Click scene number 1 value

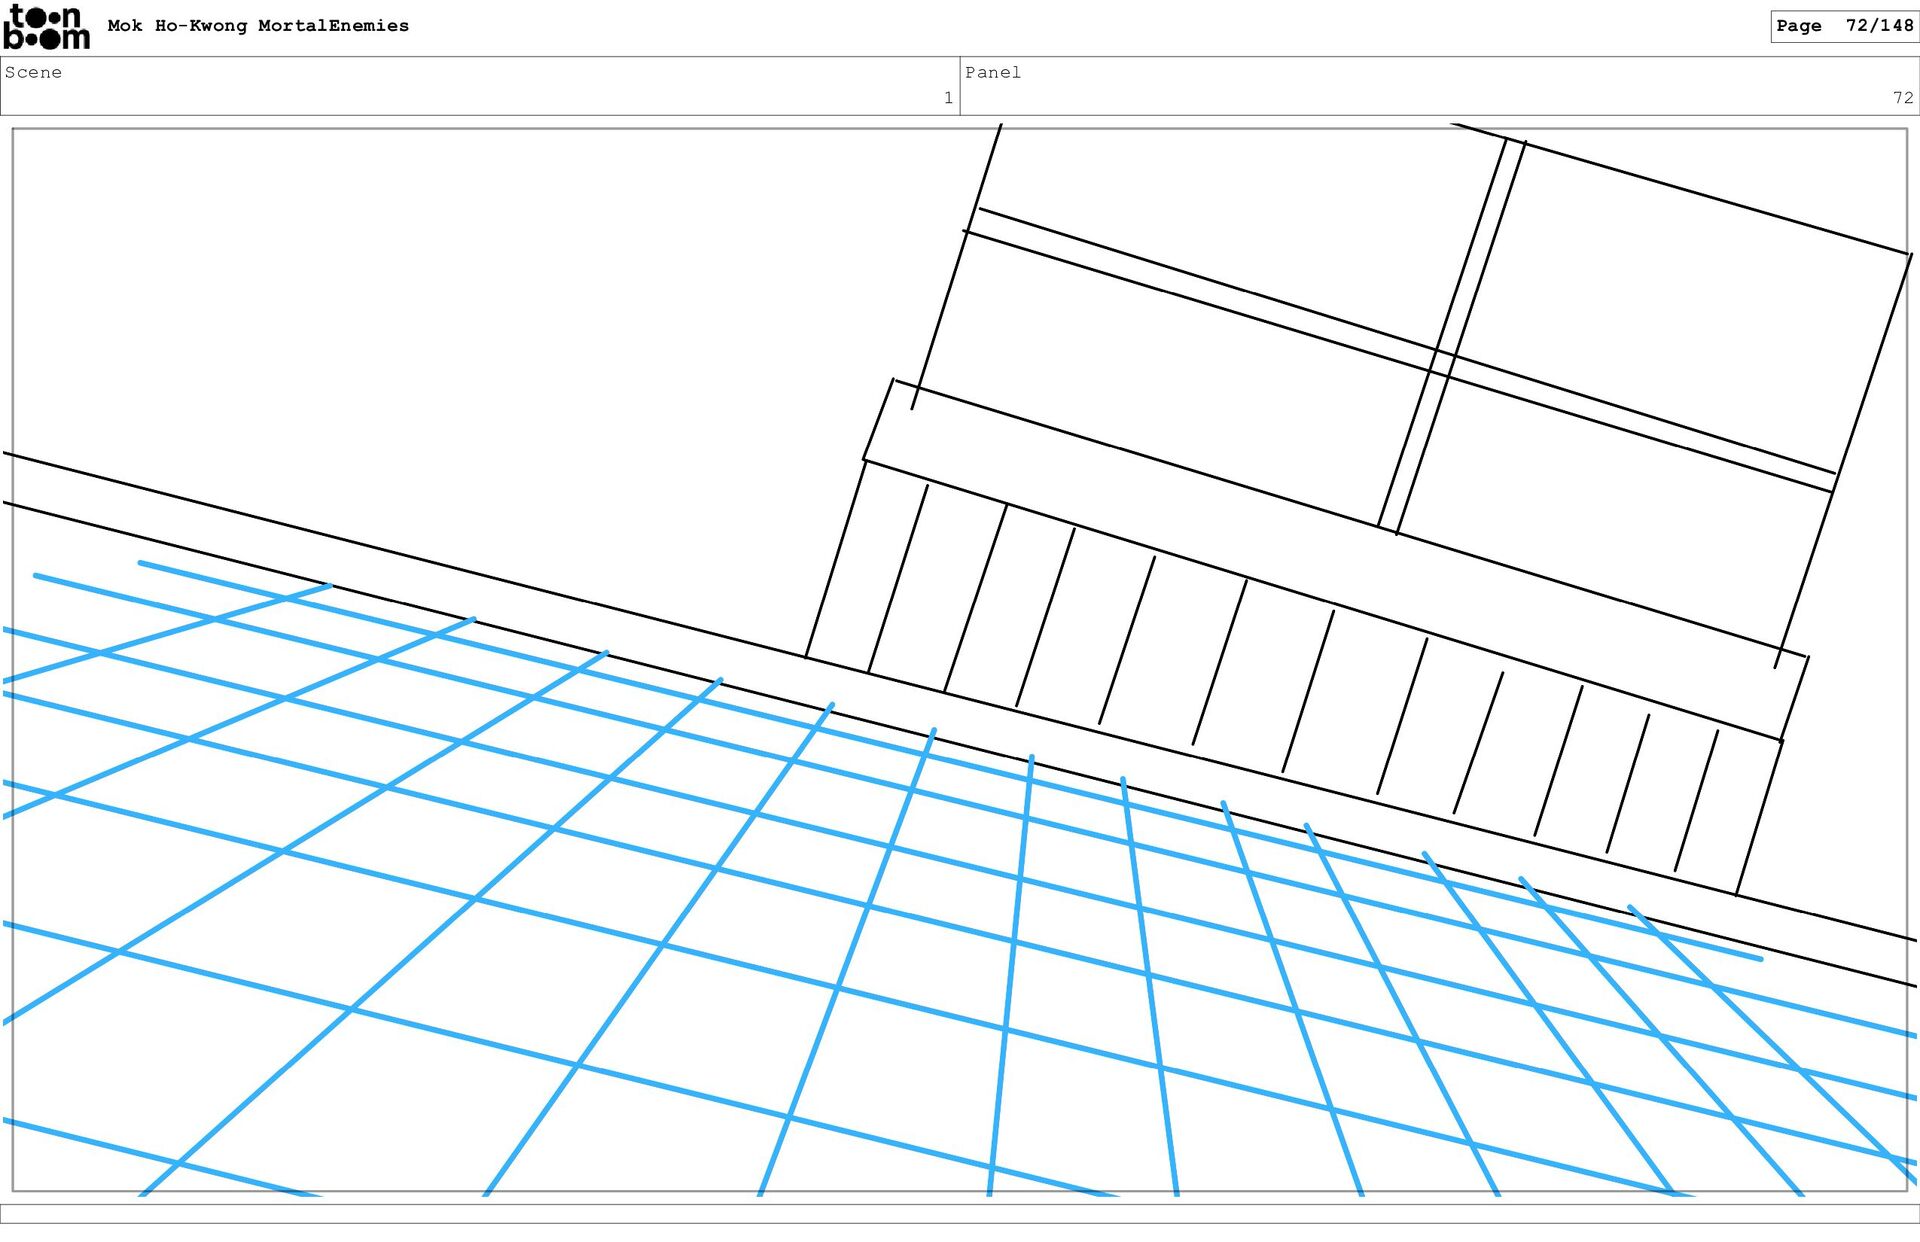[x=947, y=98]
